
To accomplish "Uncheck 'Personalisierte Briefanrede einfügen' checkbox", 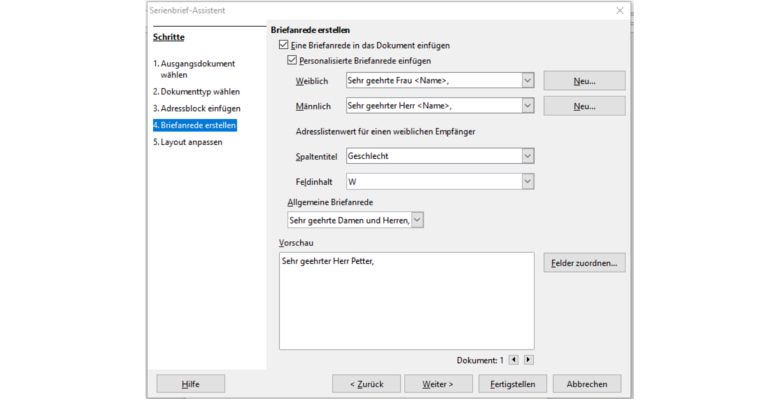I will tap(293, 61).
